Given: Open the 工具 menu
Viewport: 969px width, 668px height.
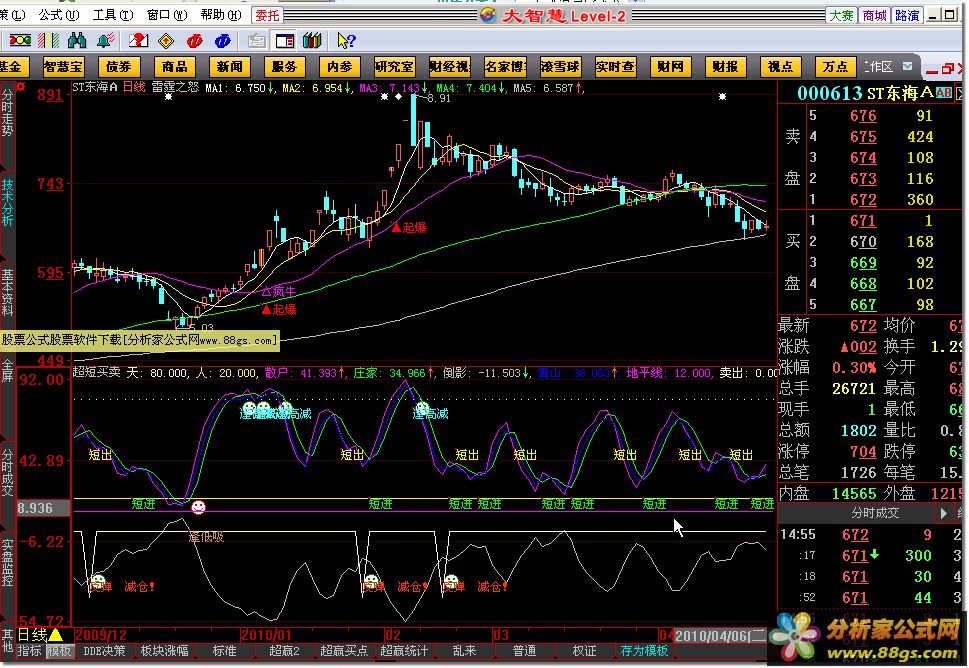Looking at the screenshot, I should coord(108,15).
